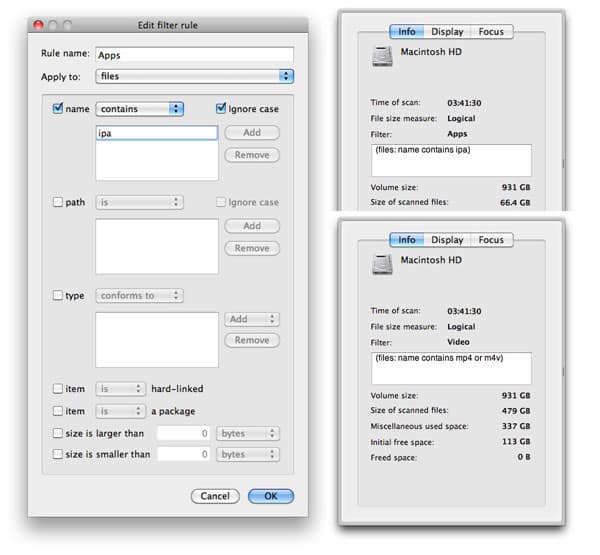The image size is (600, 555).
Task: Open the Apply to files dropdown
Action: point(194,76)
